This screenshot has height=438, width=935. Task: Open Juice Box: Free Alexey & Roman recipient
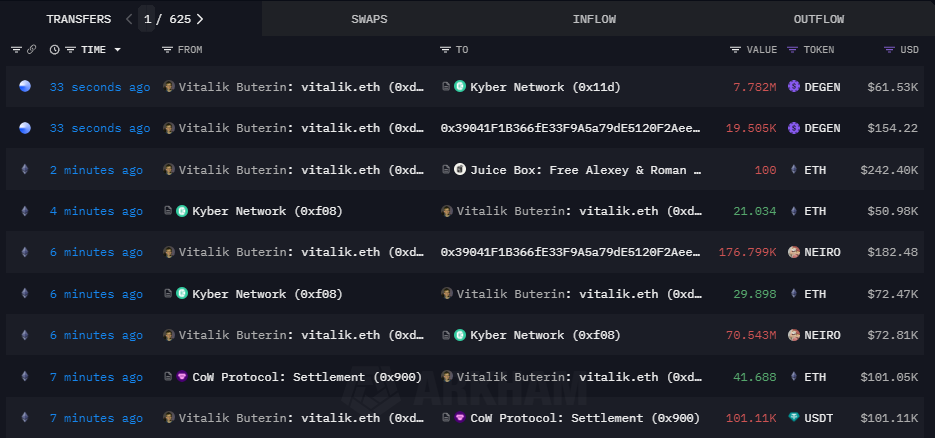click(x=586, y=170)
